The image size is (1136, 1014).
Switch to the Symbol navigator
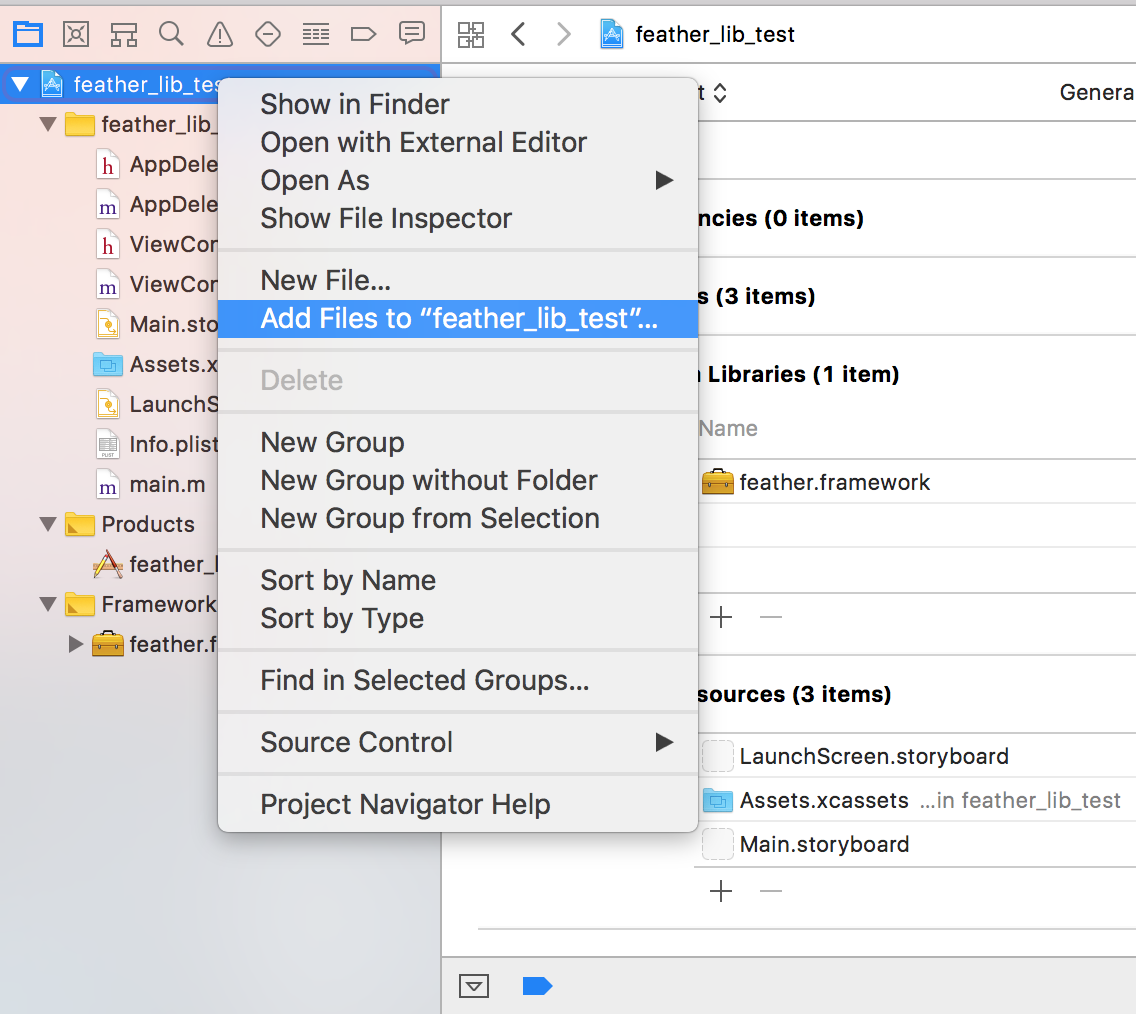[x=124, y=34]
